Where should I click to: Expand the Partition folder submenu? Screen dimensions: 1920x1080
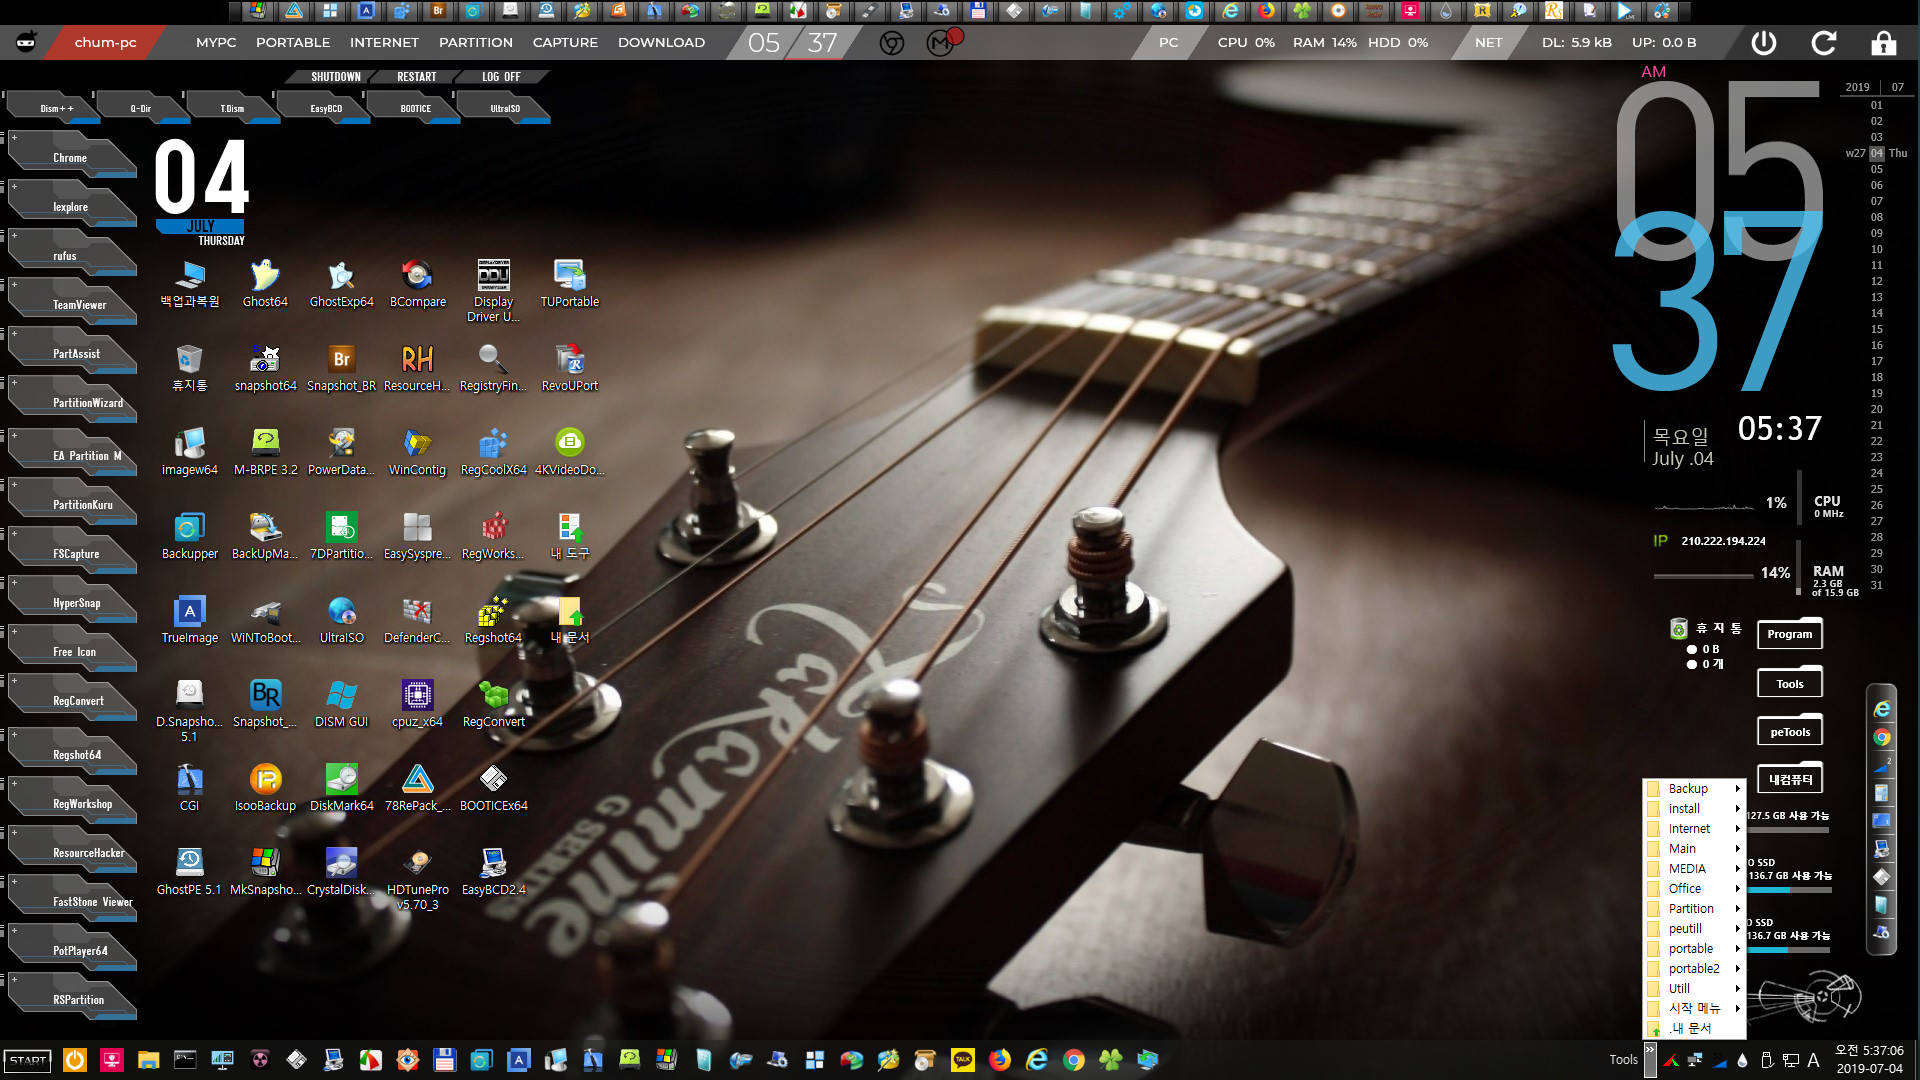coord(1694,909)
